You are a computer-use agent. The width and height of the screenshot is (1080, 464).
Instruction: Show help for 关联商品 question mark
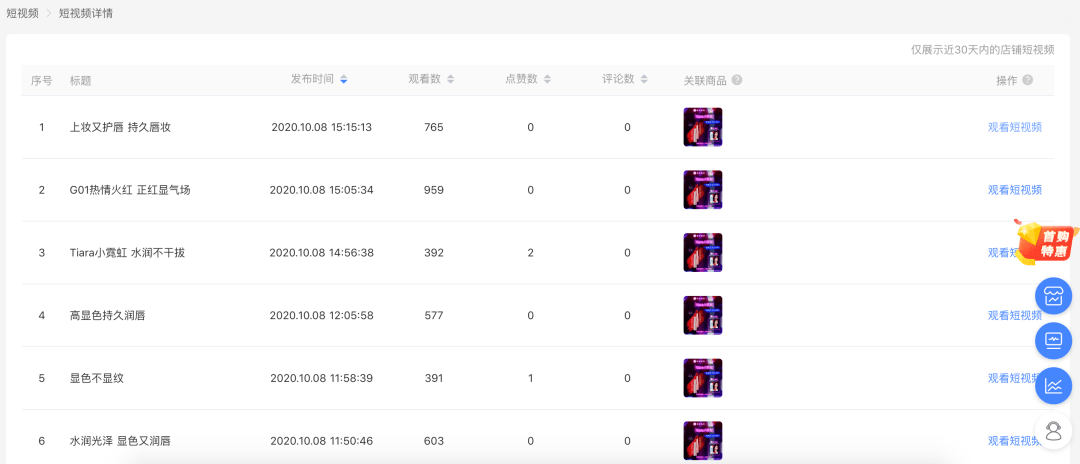click(x=737, y=80)
